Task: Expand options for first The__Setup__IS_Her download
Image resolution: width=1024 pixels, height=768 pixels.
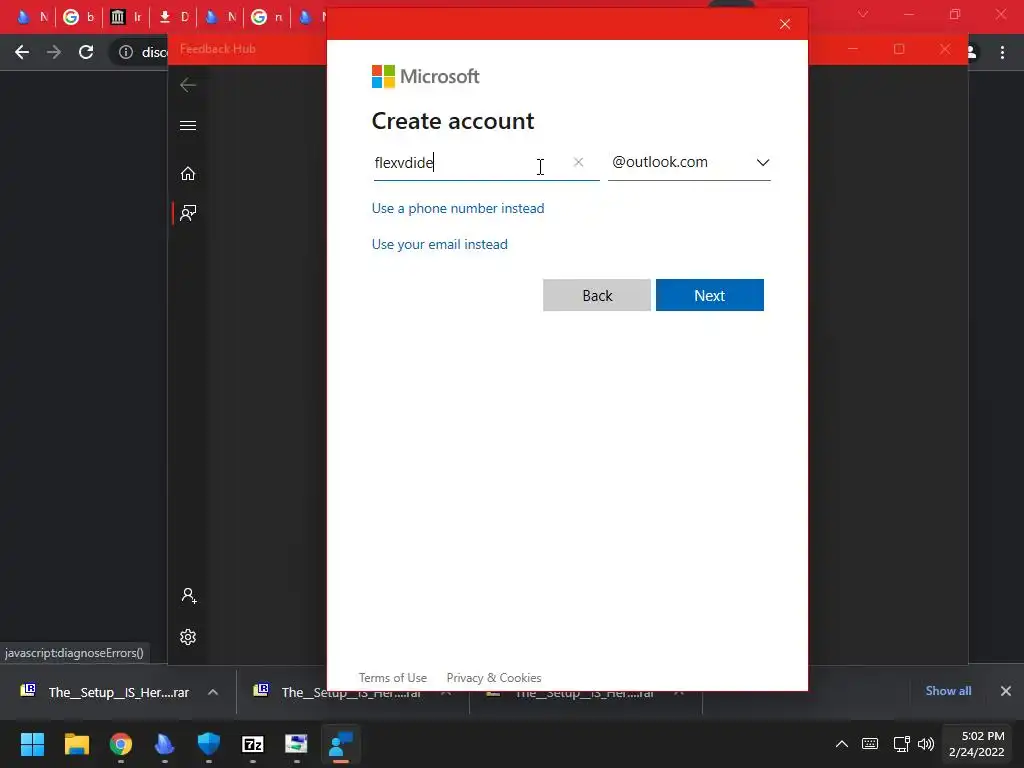Action: tap(213, 692)
